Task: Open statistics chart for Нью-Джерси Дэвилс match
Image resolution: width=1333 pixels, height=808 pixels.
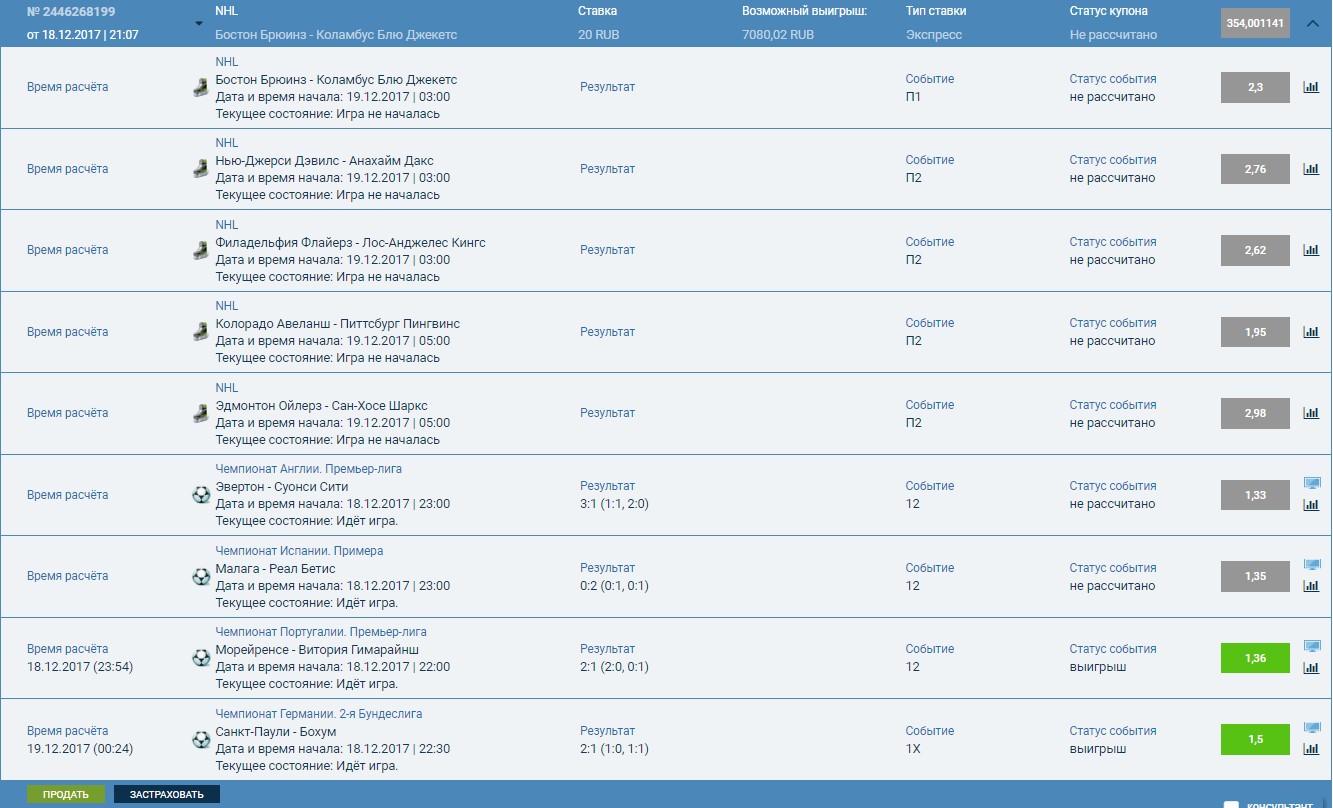Action: [x=1311, y=169]
